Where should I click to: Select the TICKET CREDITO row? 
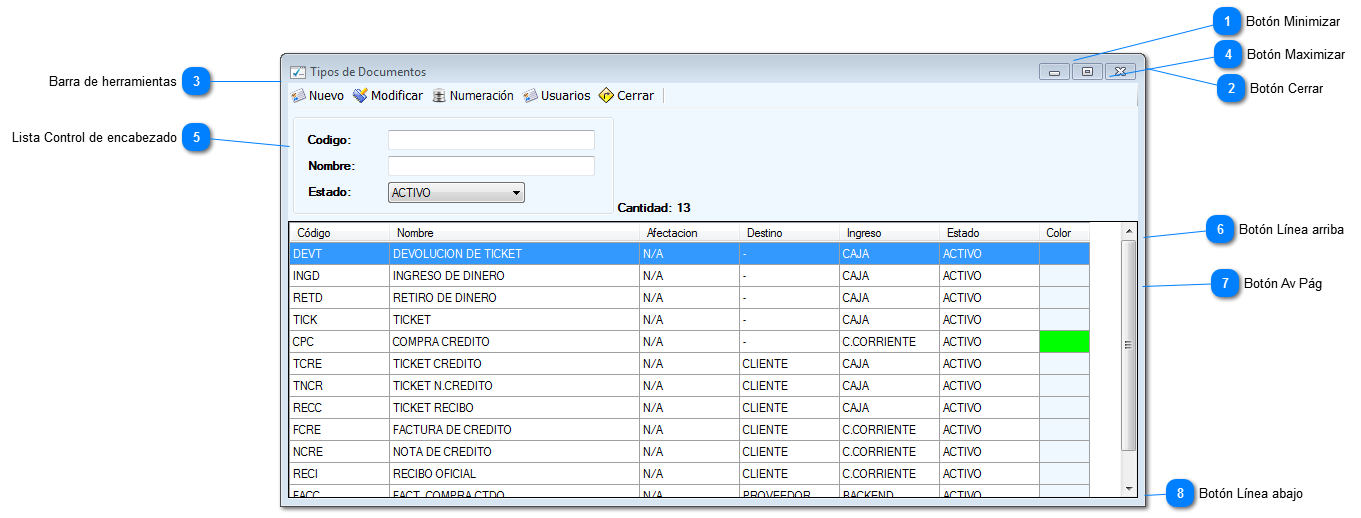tap(689, 364)
